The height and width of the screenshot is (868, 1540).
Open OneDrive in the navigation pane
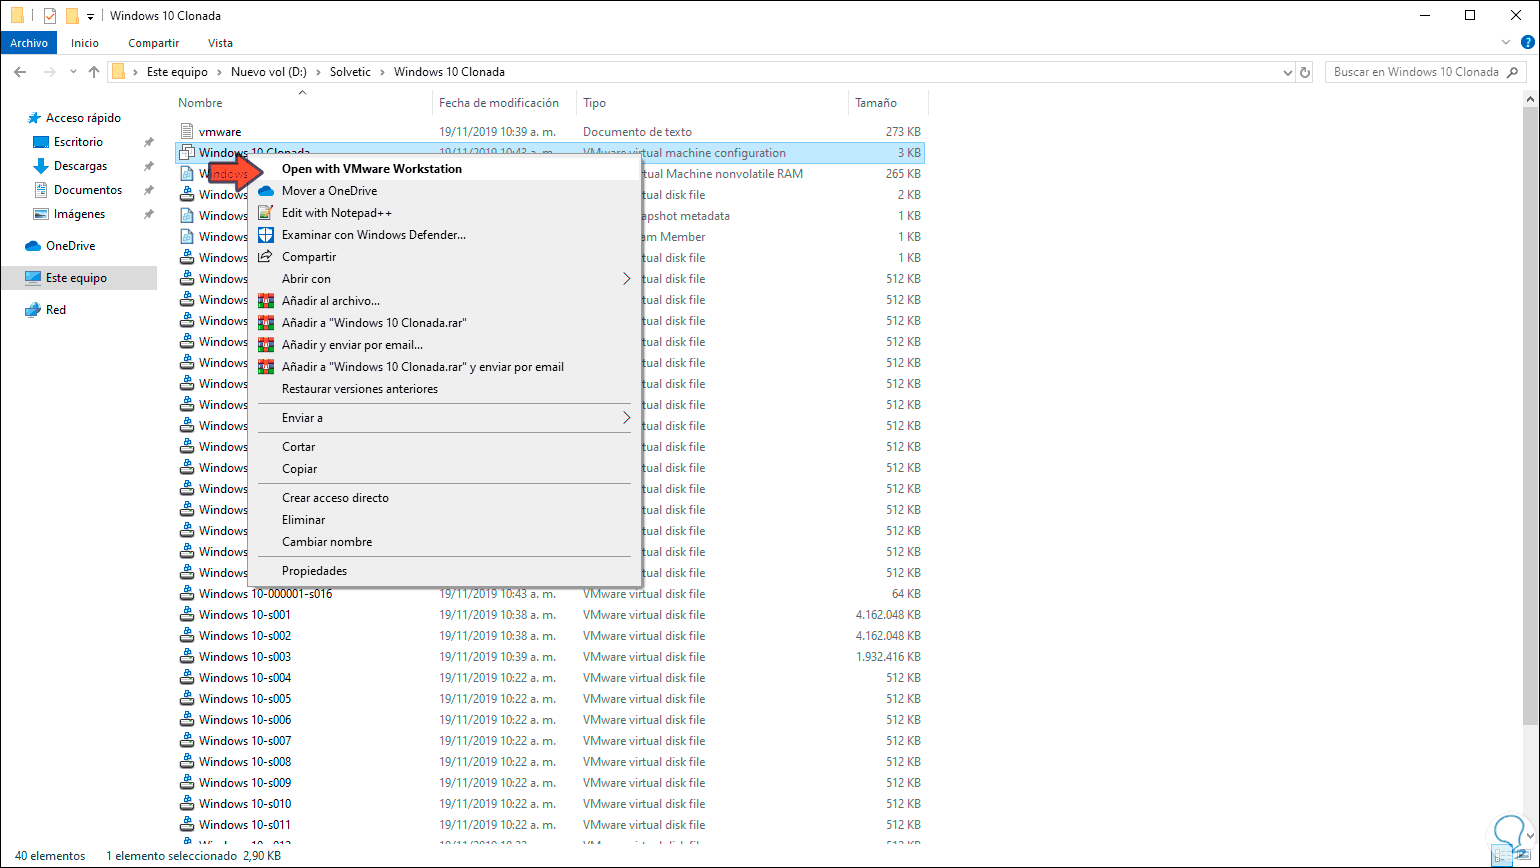coord(70,246)
